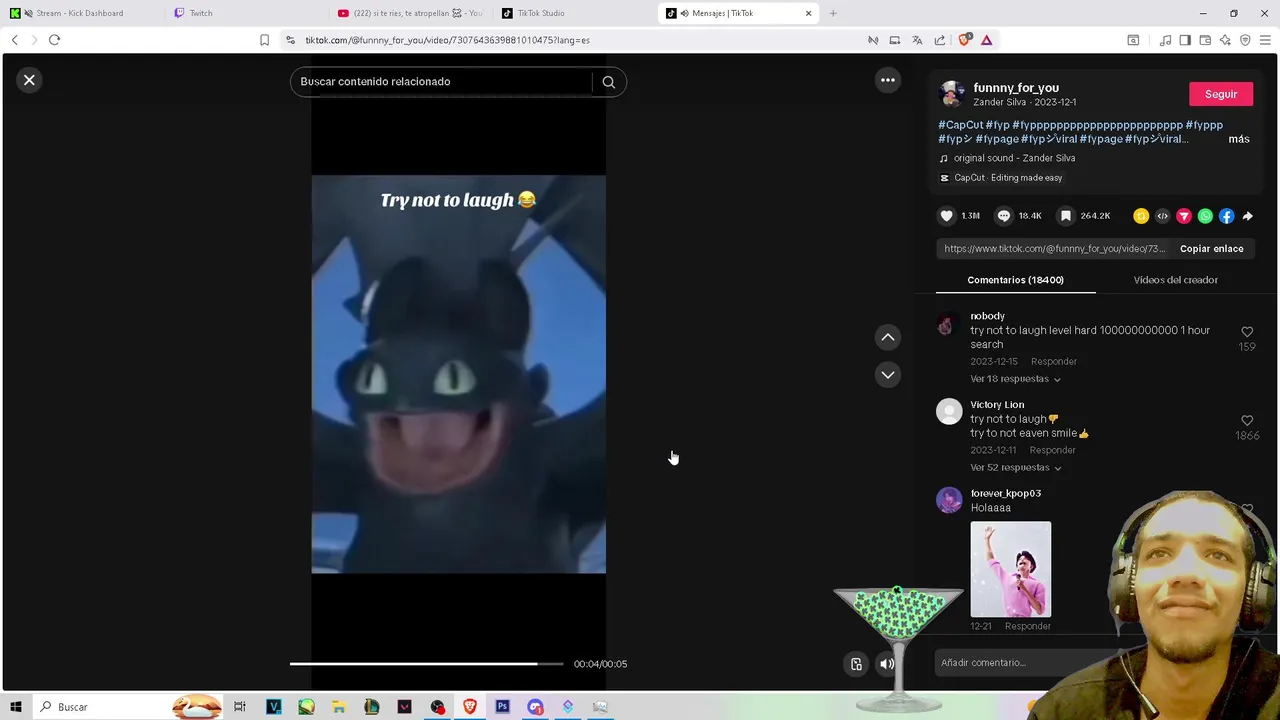Switch to Videos del creador tab
Viewport: 1280px width, 720px height.
pos(1175,280)
